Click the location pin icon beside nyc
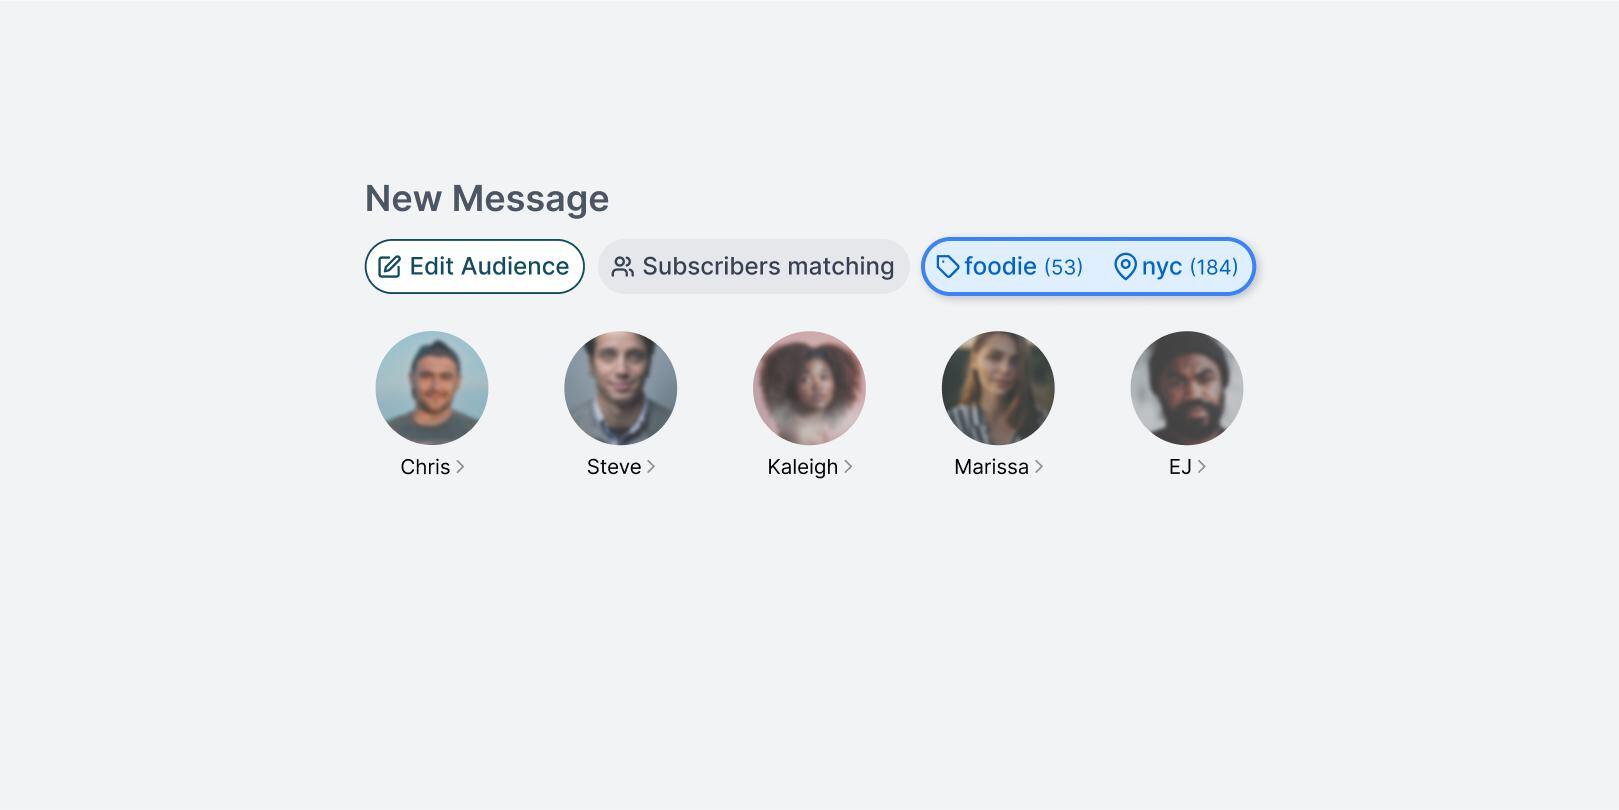The height and width of the screenshot is (810, 1619). [1125, 267]
